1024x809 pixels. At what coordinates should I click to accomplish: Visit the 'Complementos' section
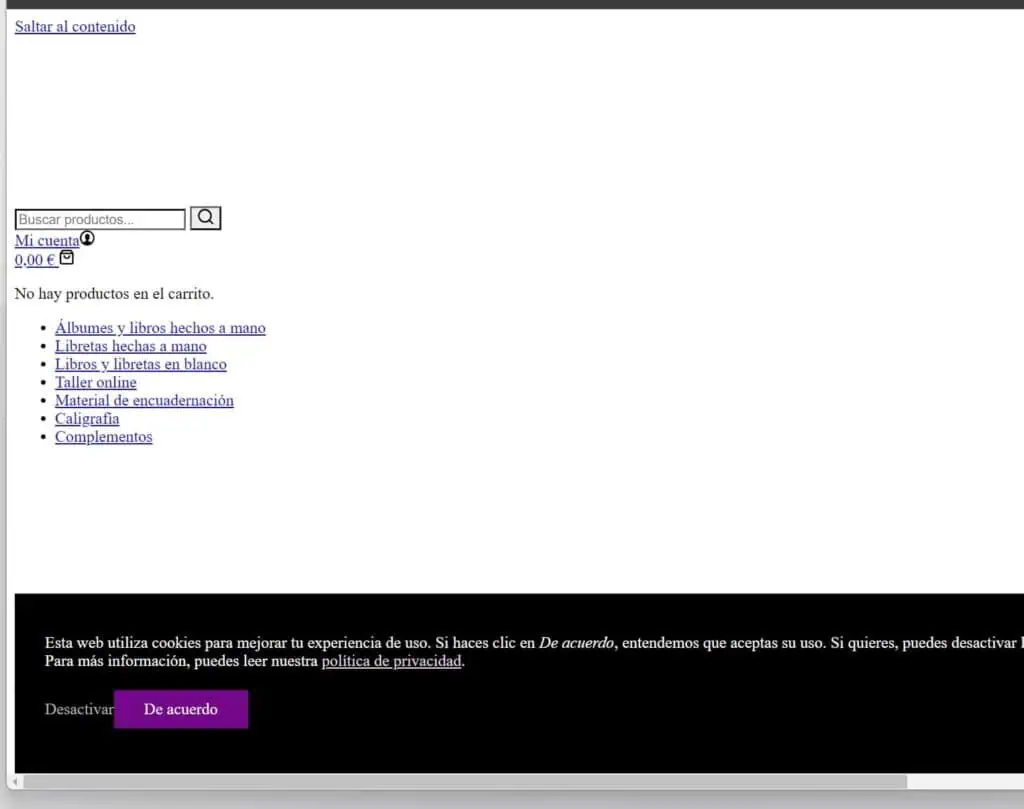tap(103, 437)
